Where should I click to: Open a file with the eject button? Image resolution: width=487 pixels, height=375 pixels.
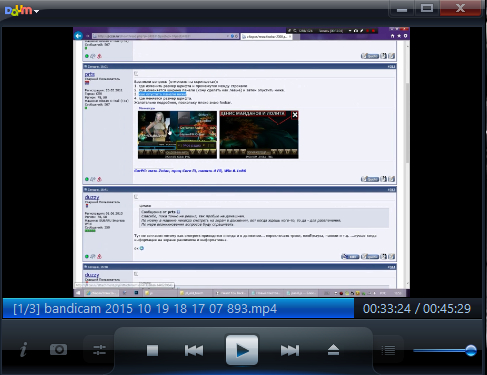pyautogui.click(x=333, y=350)
